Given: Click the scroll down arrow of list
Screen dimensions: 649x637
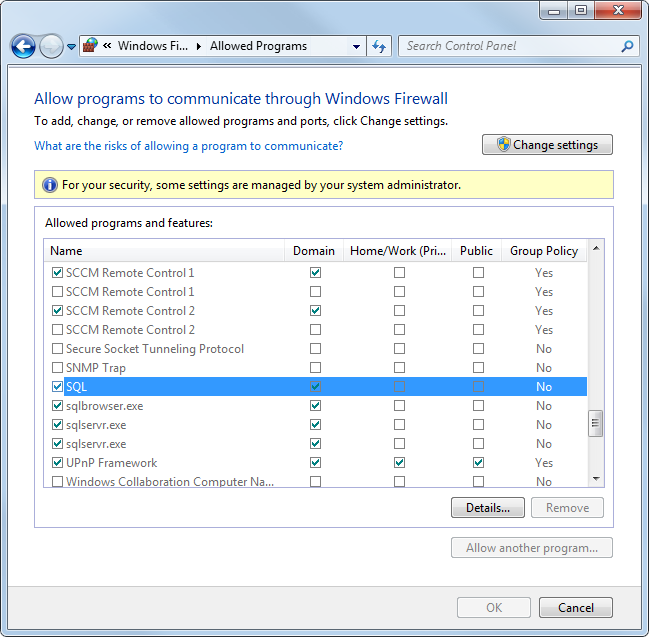Looking at the screenshot, I should tap(596, 479).
